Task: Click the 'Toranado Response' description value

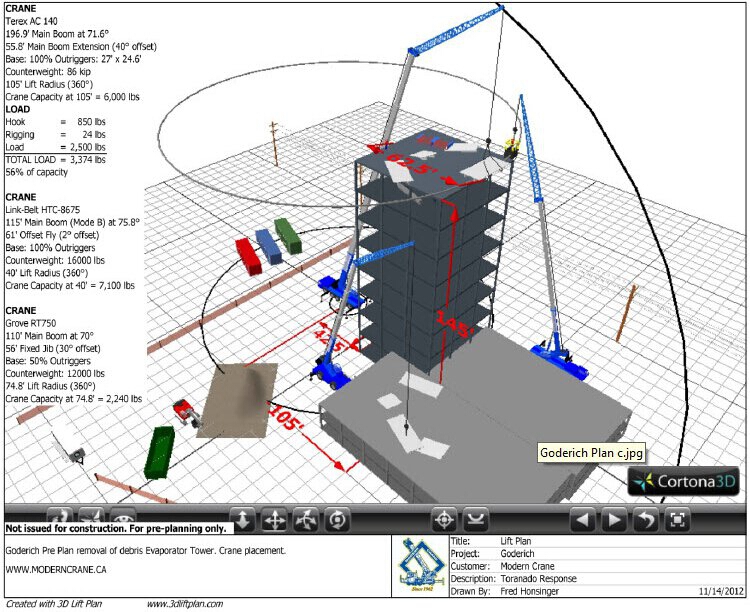Action: pyautogui.click(x=539, y=579)
